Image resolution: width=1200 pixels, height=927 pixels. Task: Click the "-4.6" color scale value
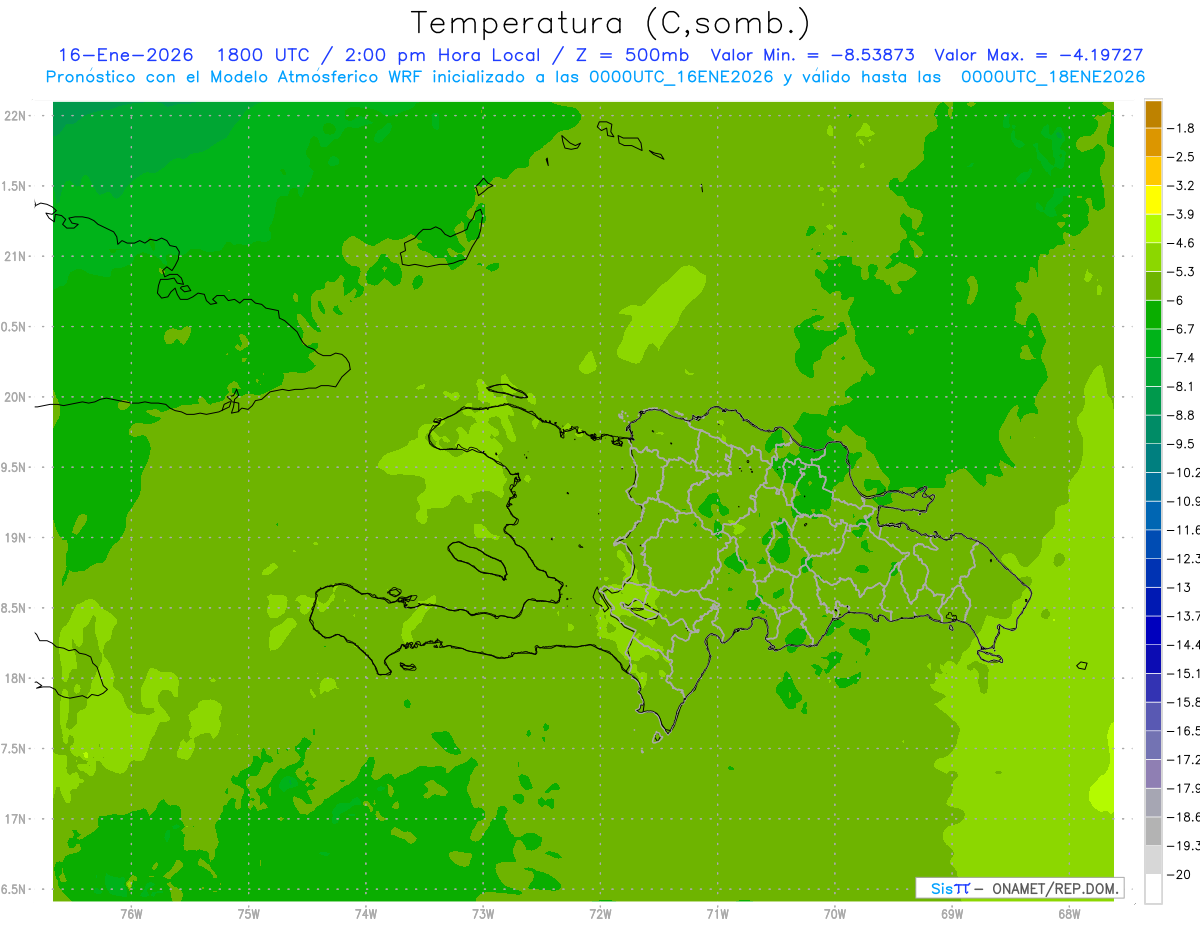[x=1182, y=243]
